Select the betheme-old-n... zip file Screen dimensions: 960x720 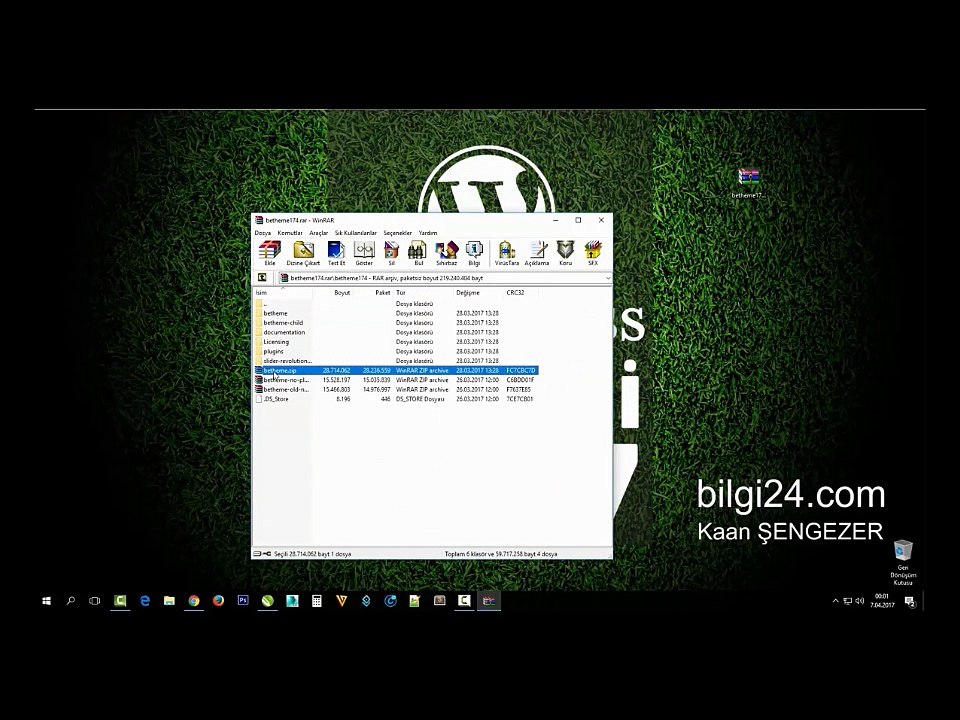pyautogui.click(x=396, y=389)
